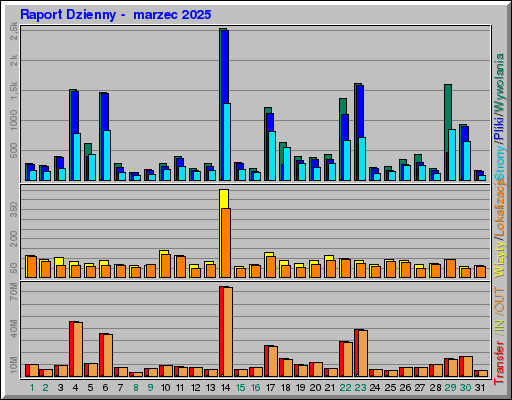Click day label 17 on the axis

coord(270,388)
